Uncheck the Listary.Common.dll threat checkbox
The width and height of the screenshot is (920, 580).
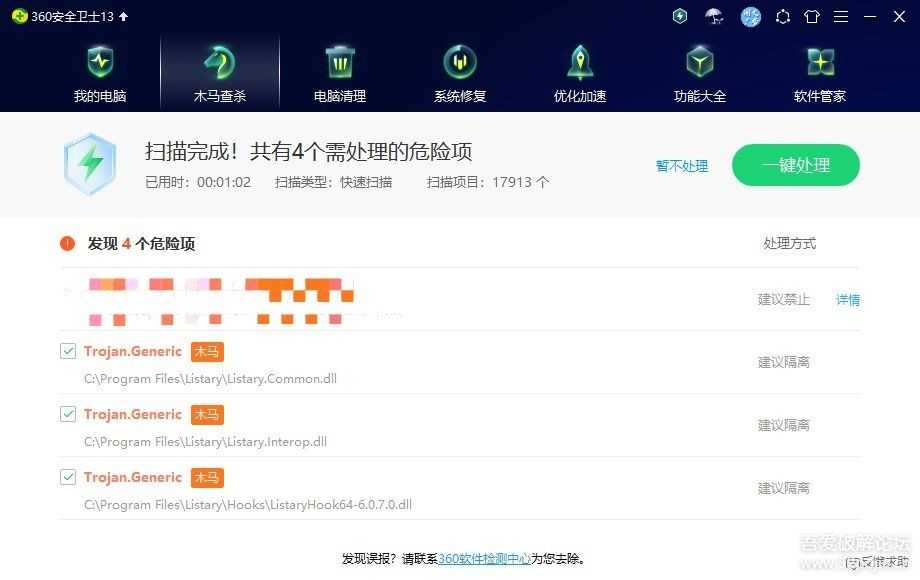click(68, 351)
